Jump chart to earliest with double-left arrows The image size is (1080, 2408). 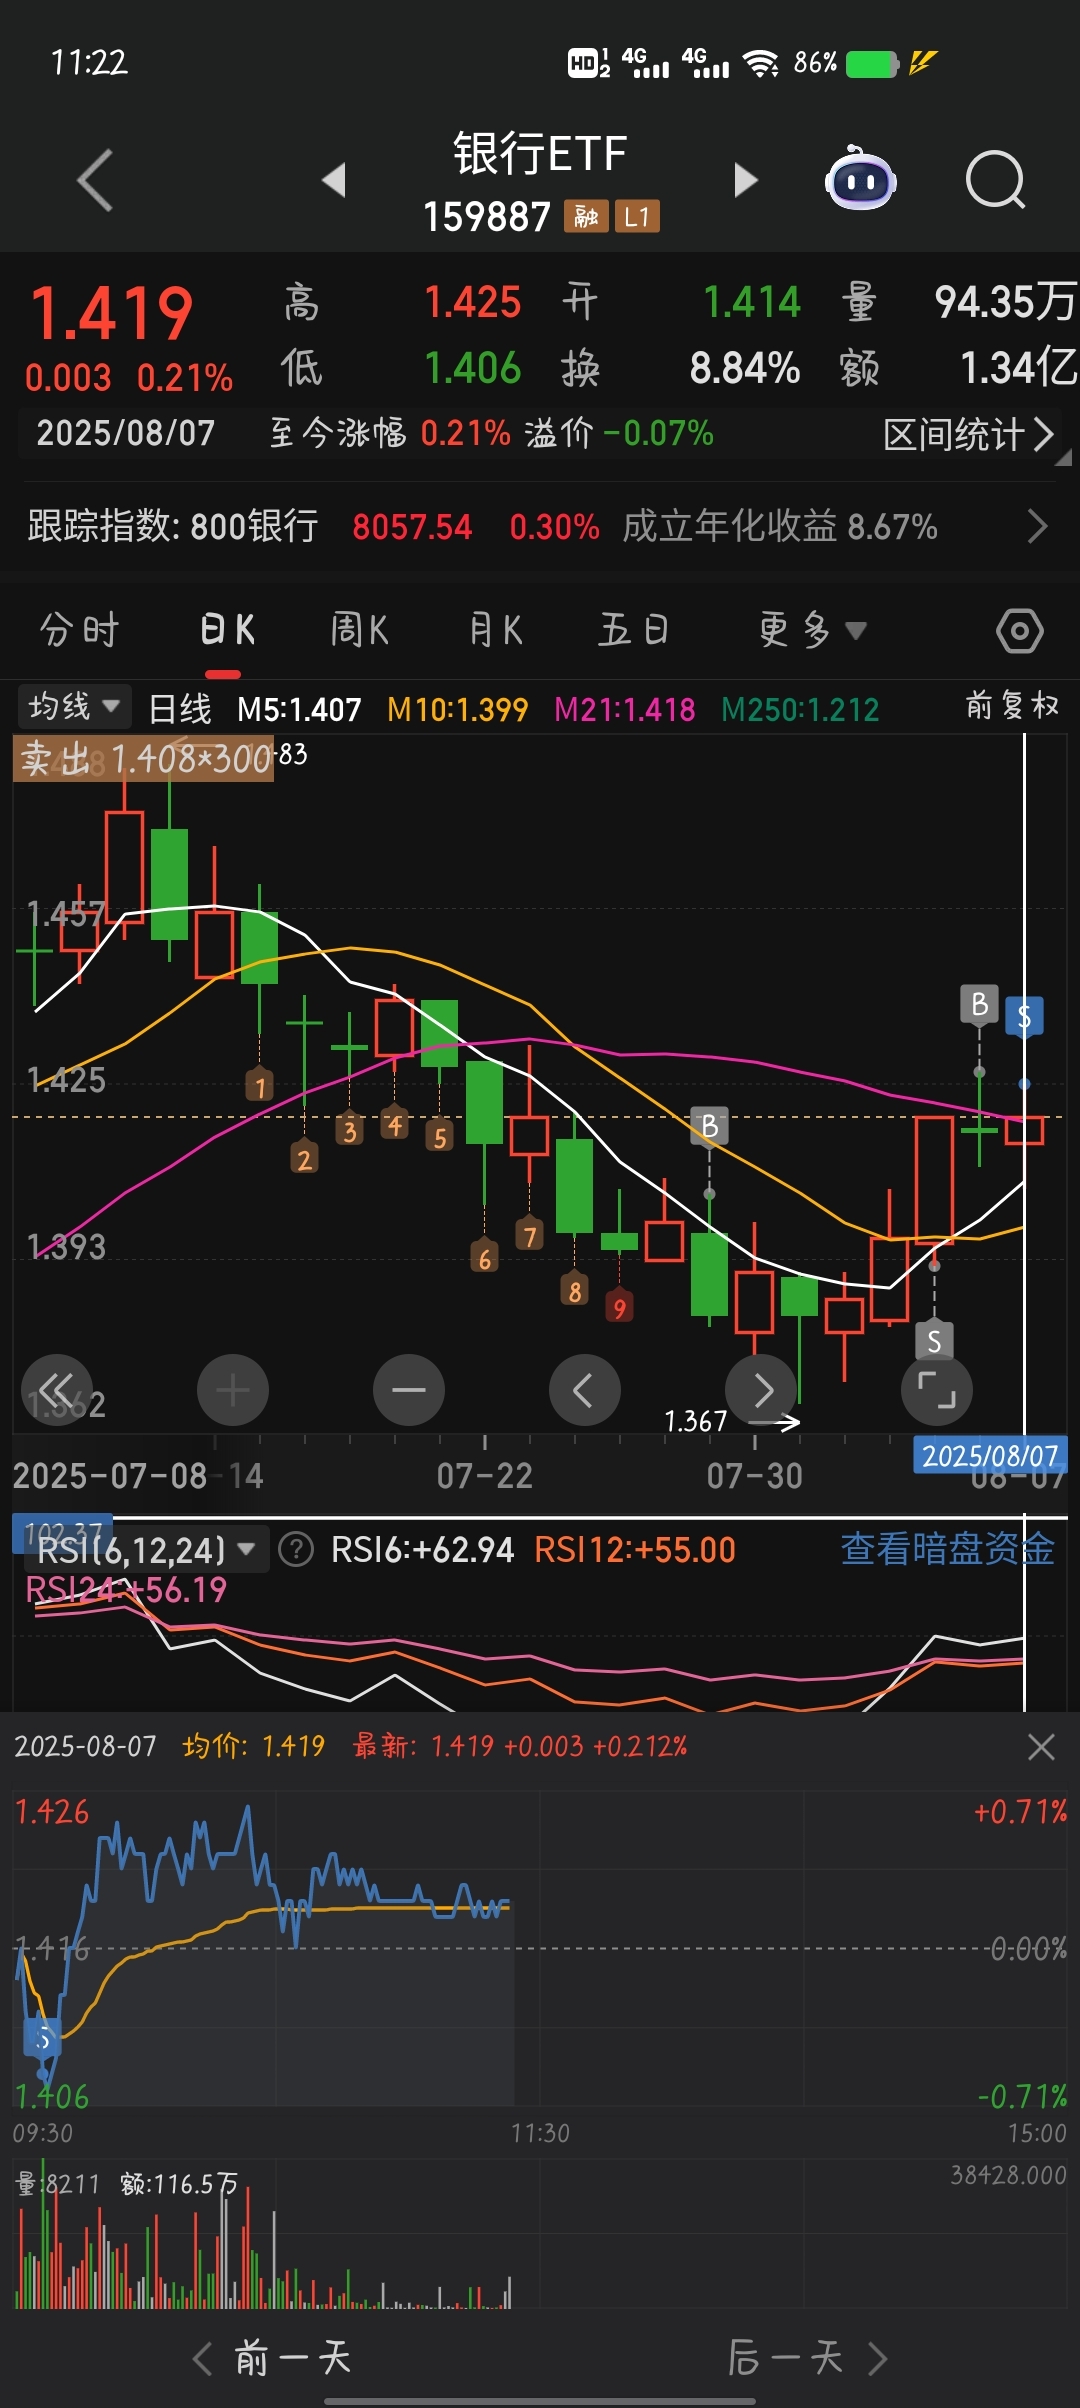pyautogui.click(x=57, y=1390)
